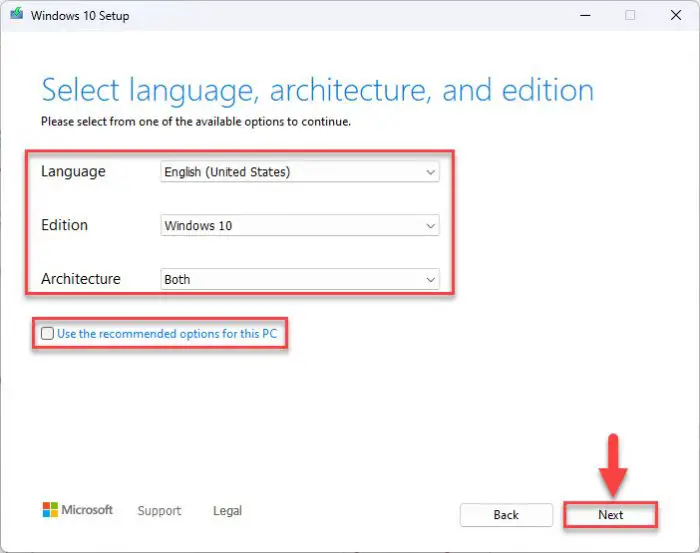Close the Windows 10 Setup window

coord(675,15)
